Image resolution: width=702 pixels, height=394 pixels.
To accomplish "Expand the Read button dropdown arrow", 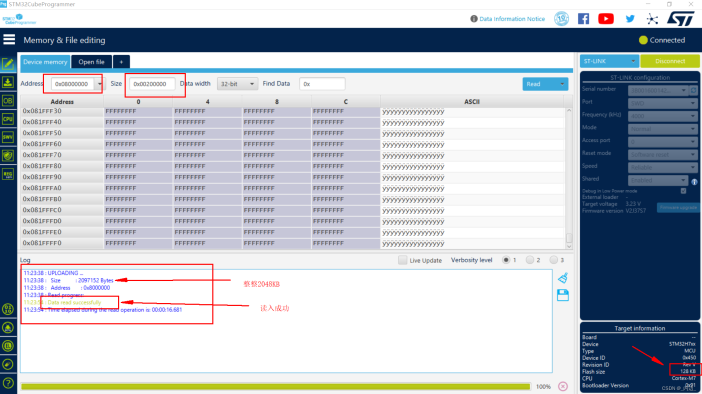I will [562, 84].
